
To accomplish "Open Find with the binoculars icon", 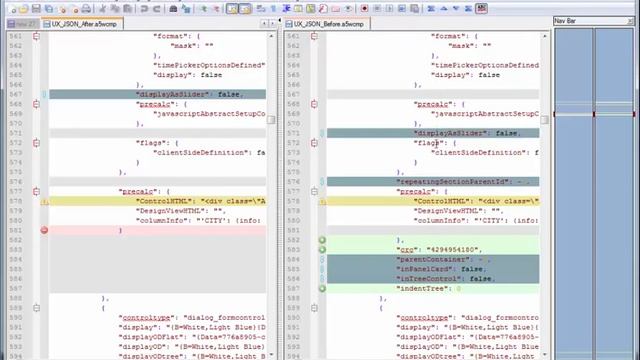I will (x=173, y=9).
